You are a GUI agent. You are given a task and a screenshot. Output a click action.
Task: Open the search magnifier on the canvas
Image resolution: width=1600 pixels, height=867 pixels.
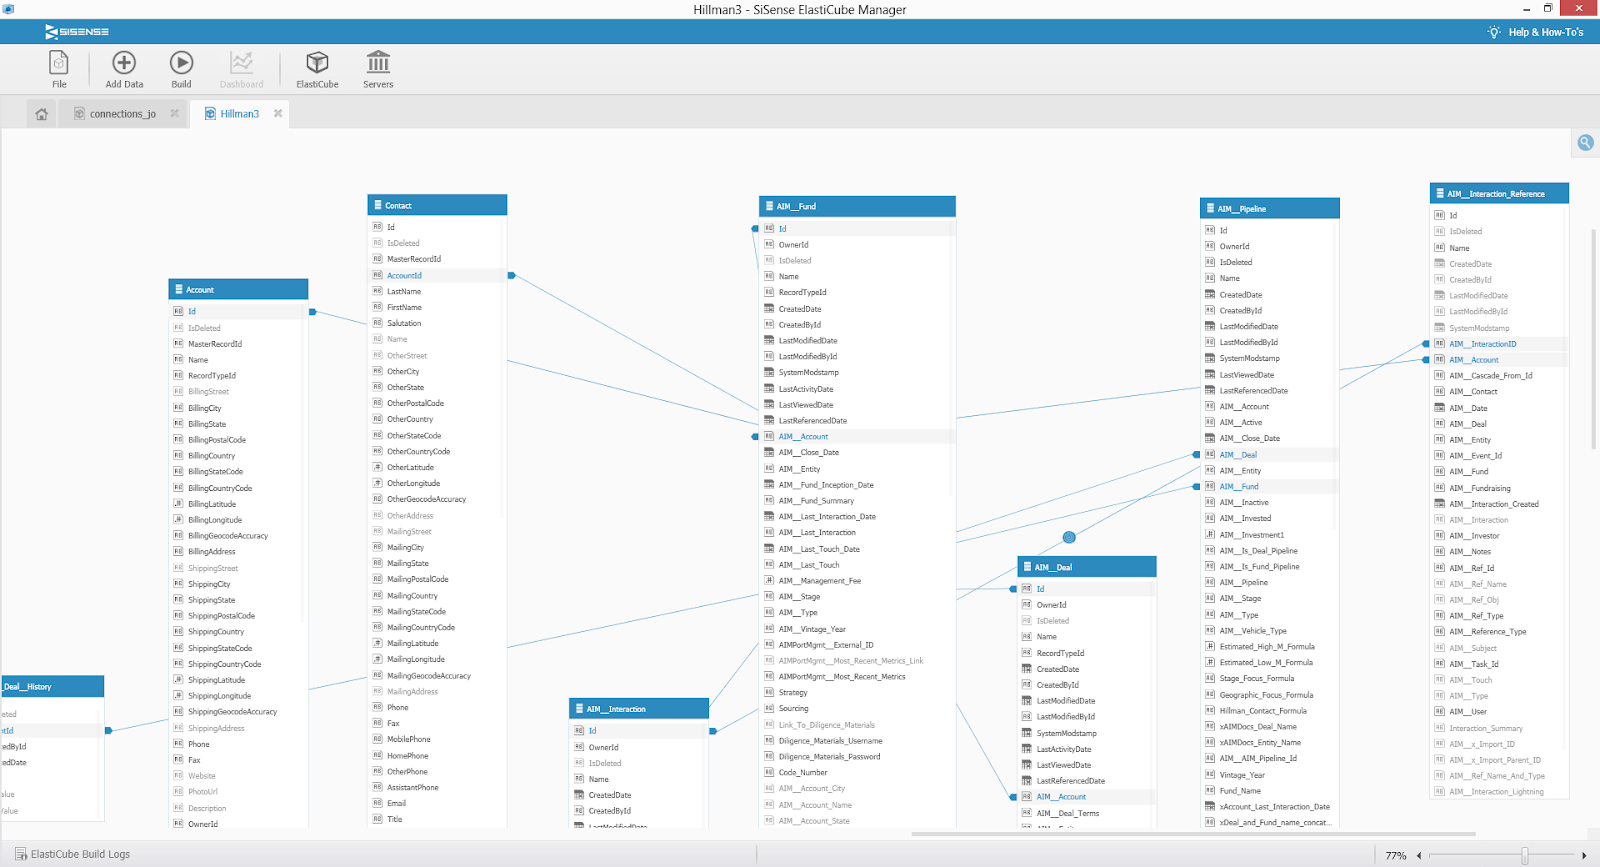pyautogui.click(x=1586, y=143)
